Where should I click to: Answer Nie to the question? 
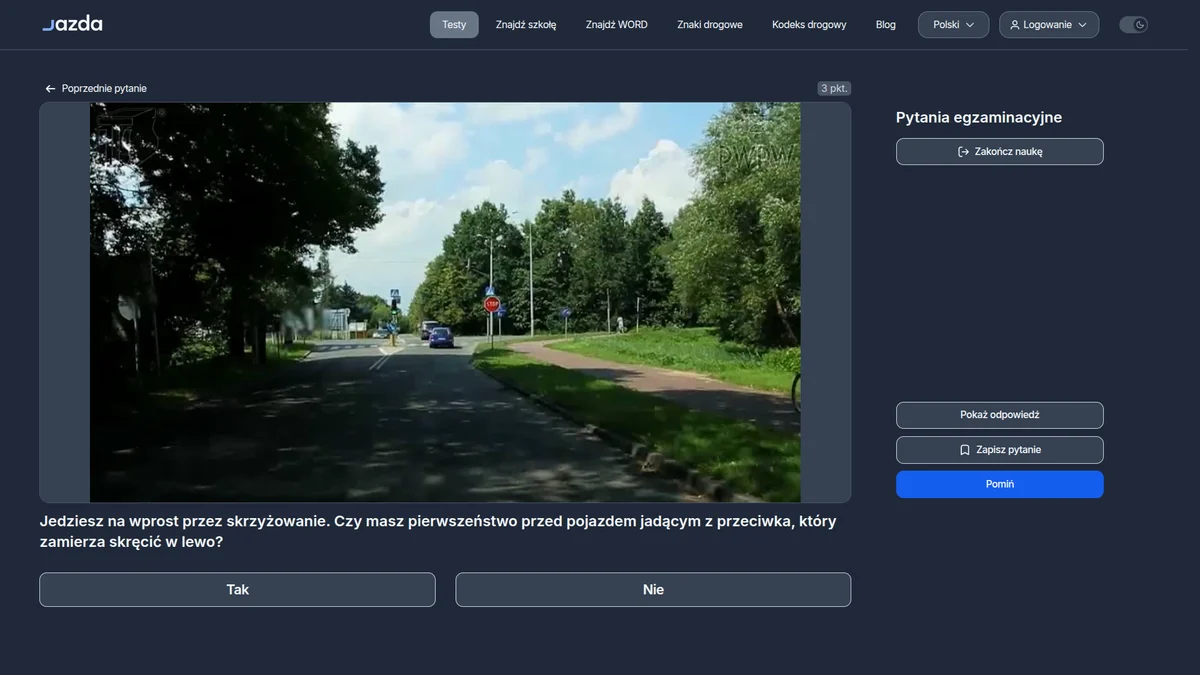click(x=653, y=590)
